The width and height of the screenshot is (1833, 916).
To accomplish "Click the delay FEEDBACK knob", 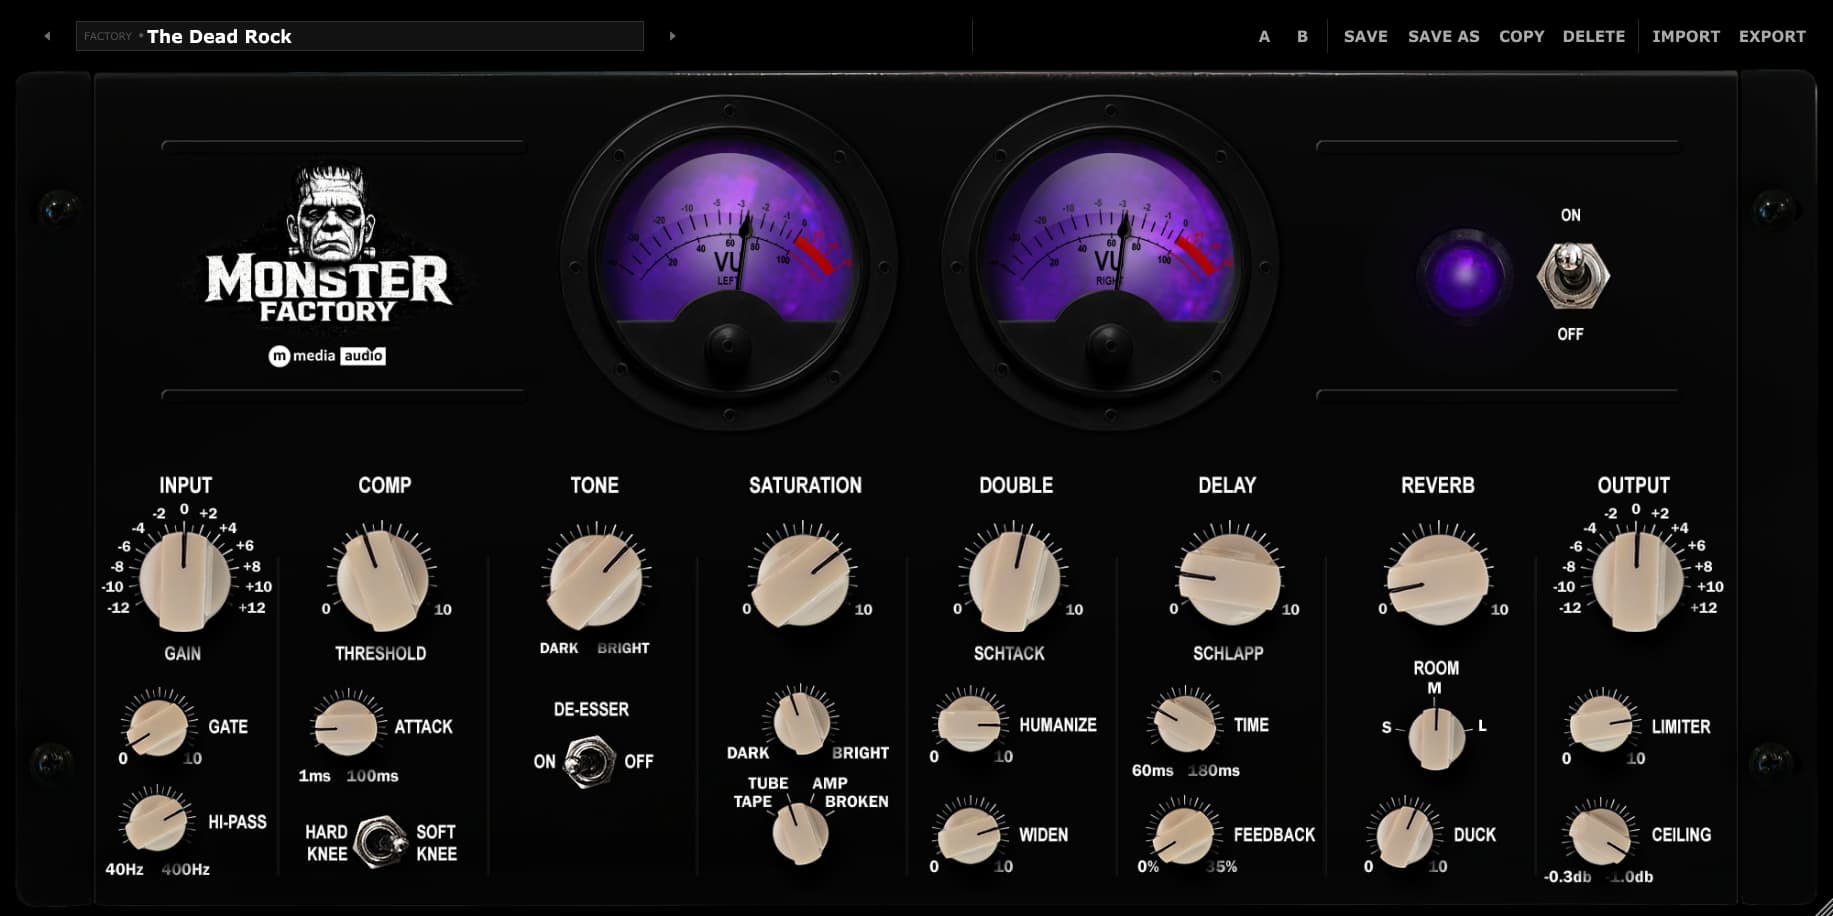I will tap(1183, 834).
